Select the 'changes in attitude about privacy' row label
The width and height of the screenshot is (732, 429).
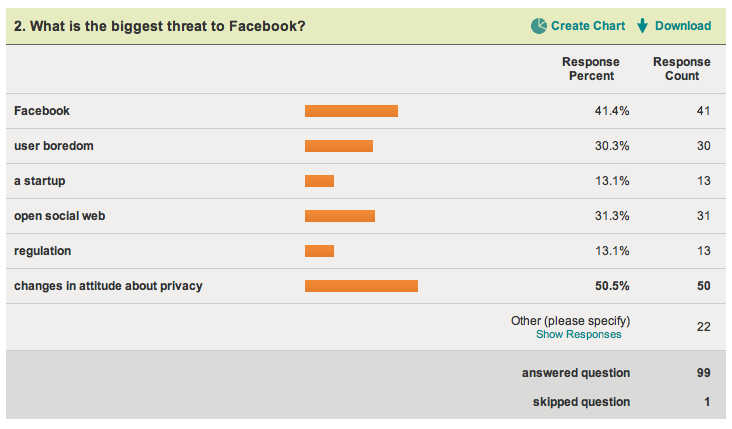pyautogui.click(x=108, y=286)
